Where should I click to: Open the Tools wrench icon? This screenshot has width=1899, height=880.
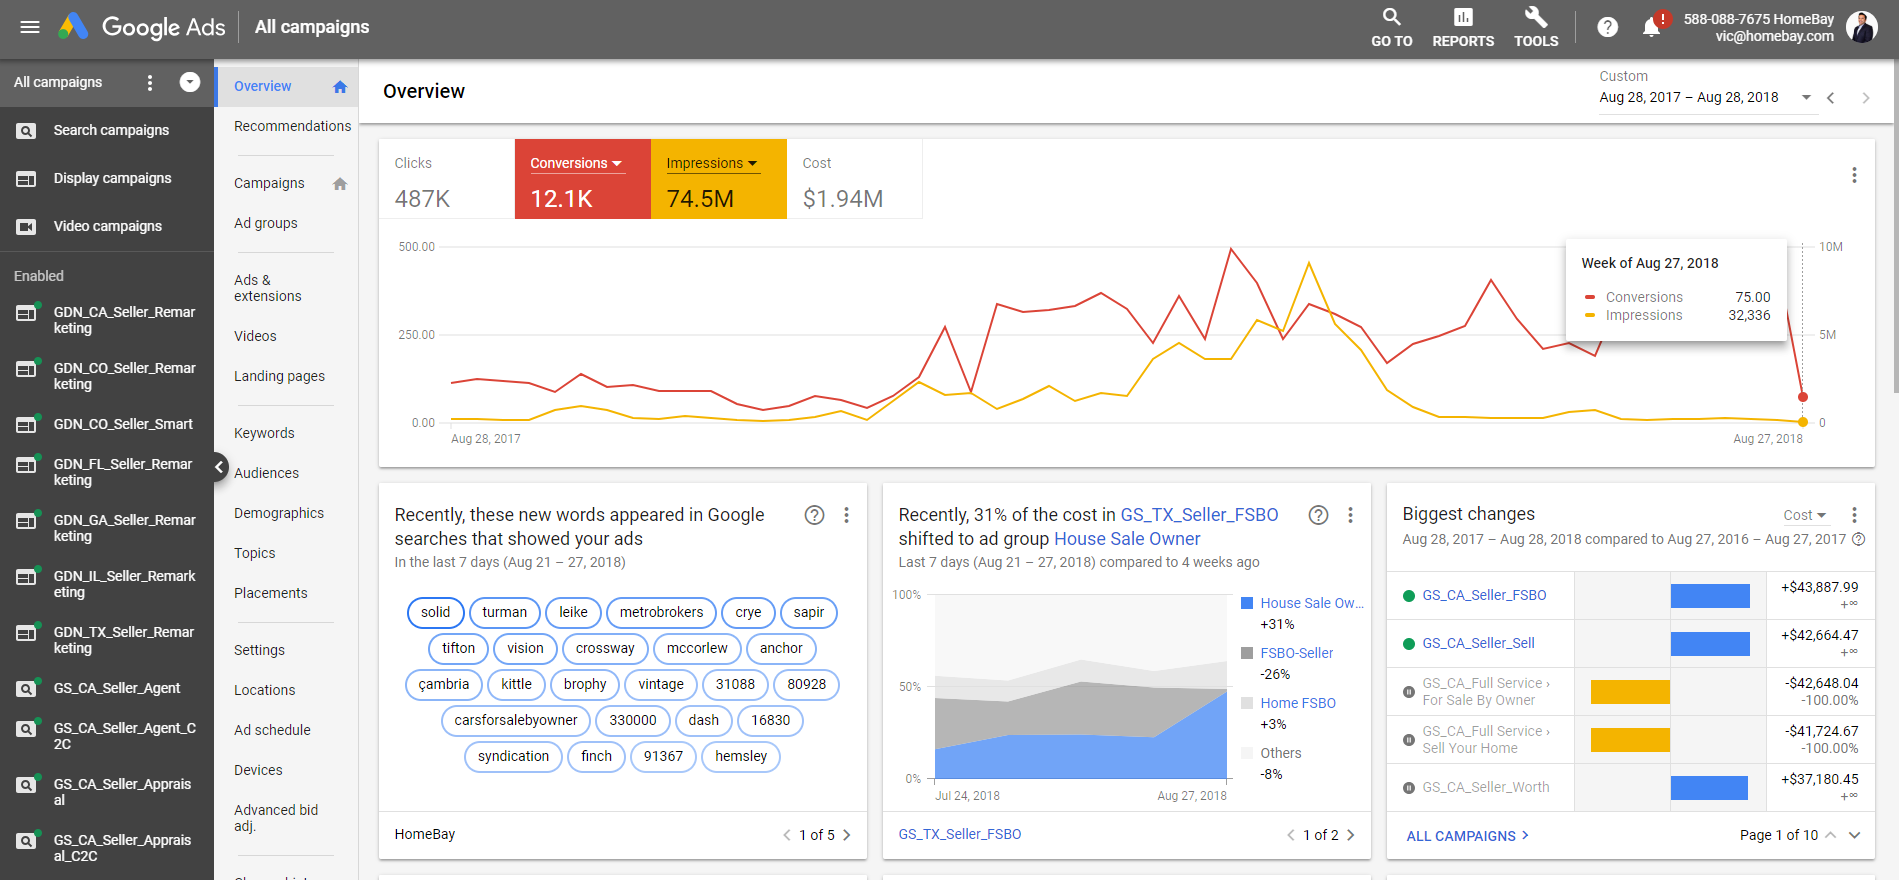(x=1535, y=18)
